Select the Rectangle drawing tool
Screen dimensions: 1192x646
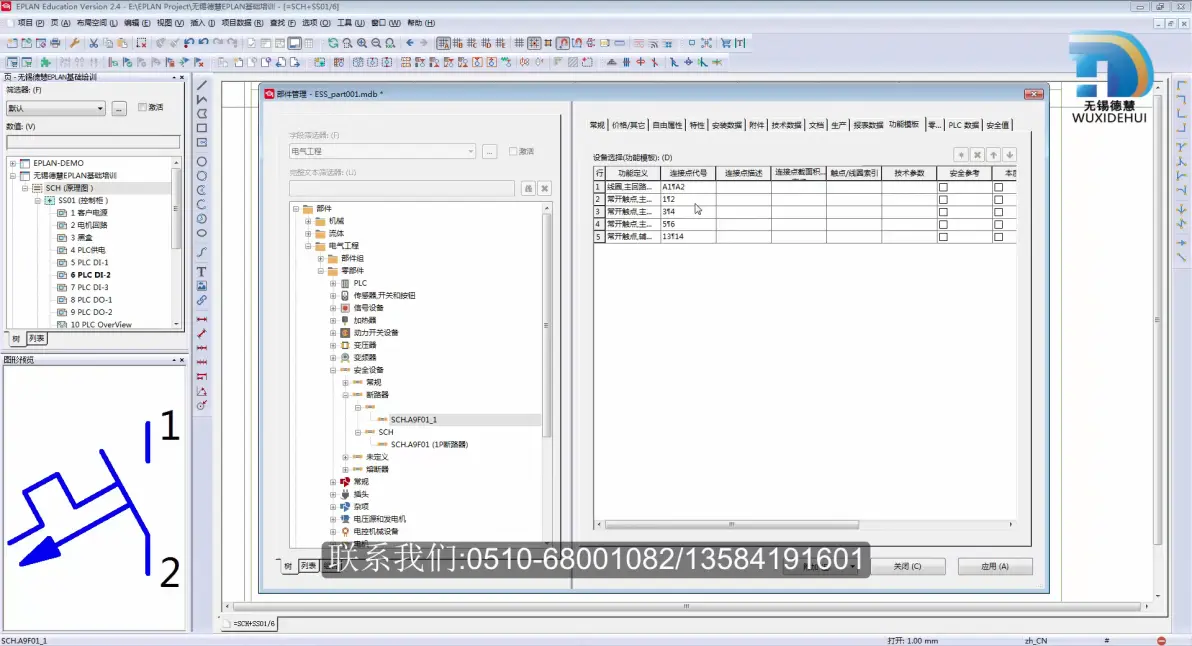pos(201,128)
